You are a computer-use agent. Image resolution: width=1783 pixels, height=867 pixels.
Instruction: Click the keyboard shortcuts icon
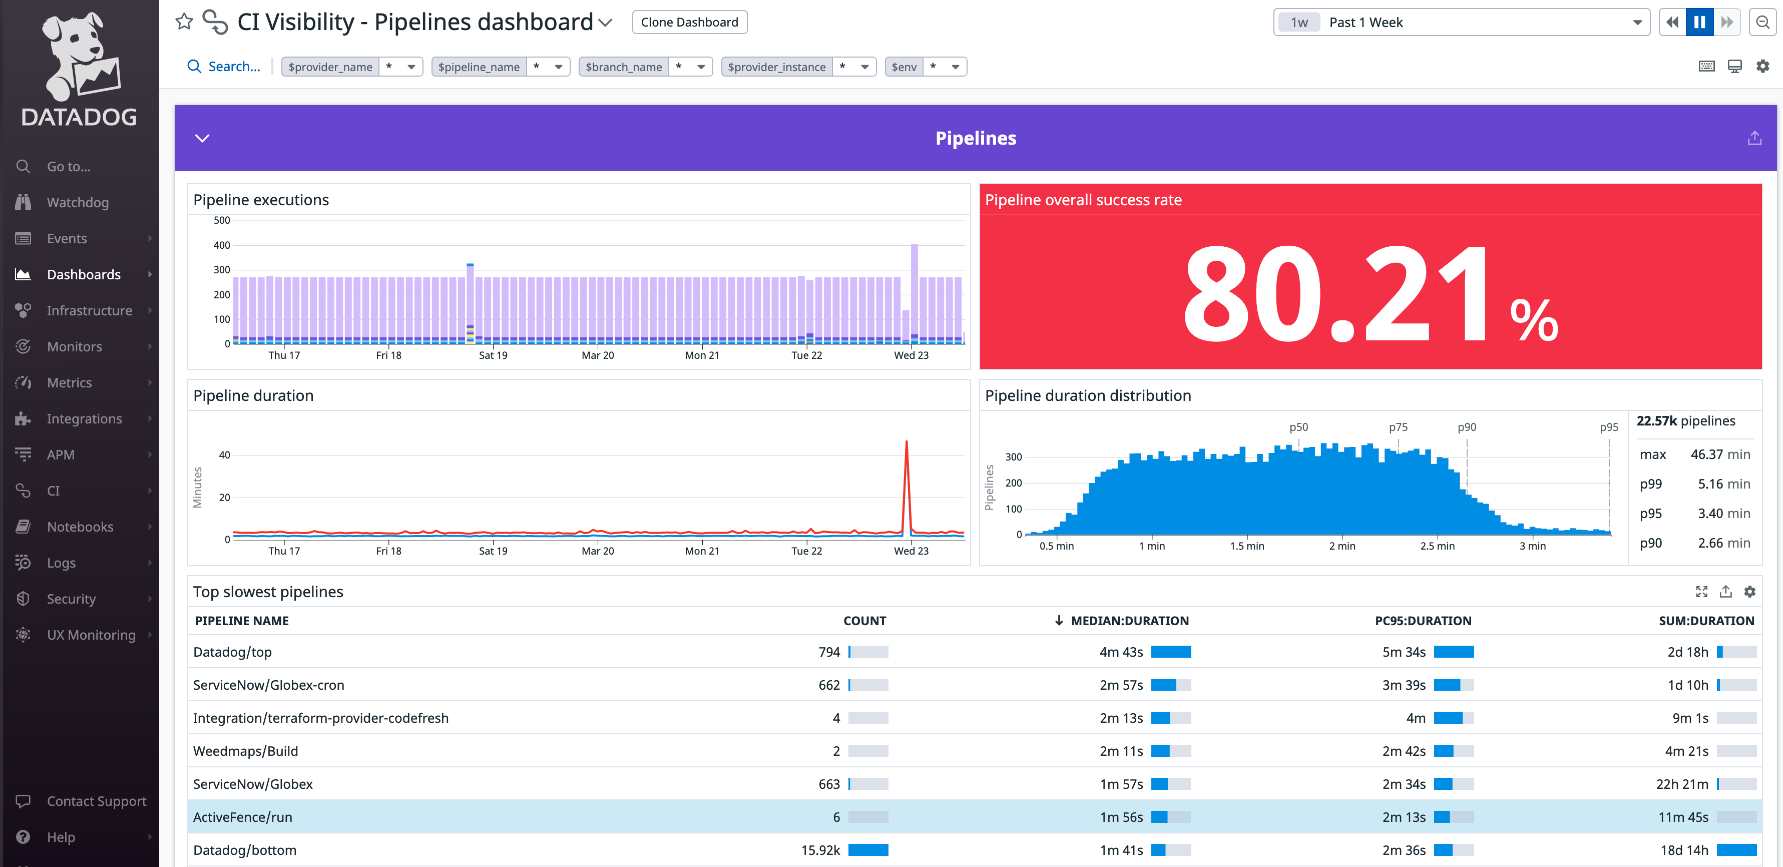[x=1707, y=66]
